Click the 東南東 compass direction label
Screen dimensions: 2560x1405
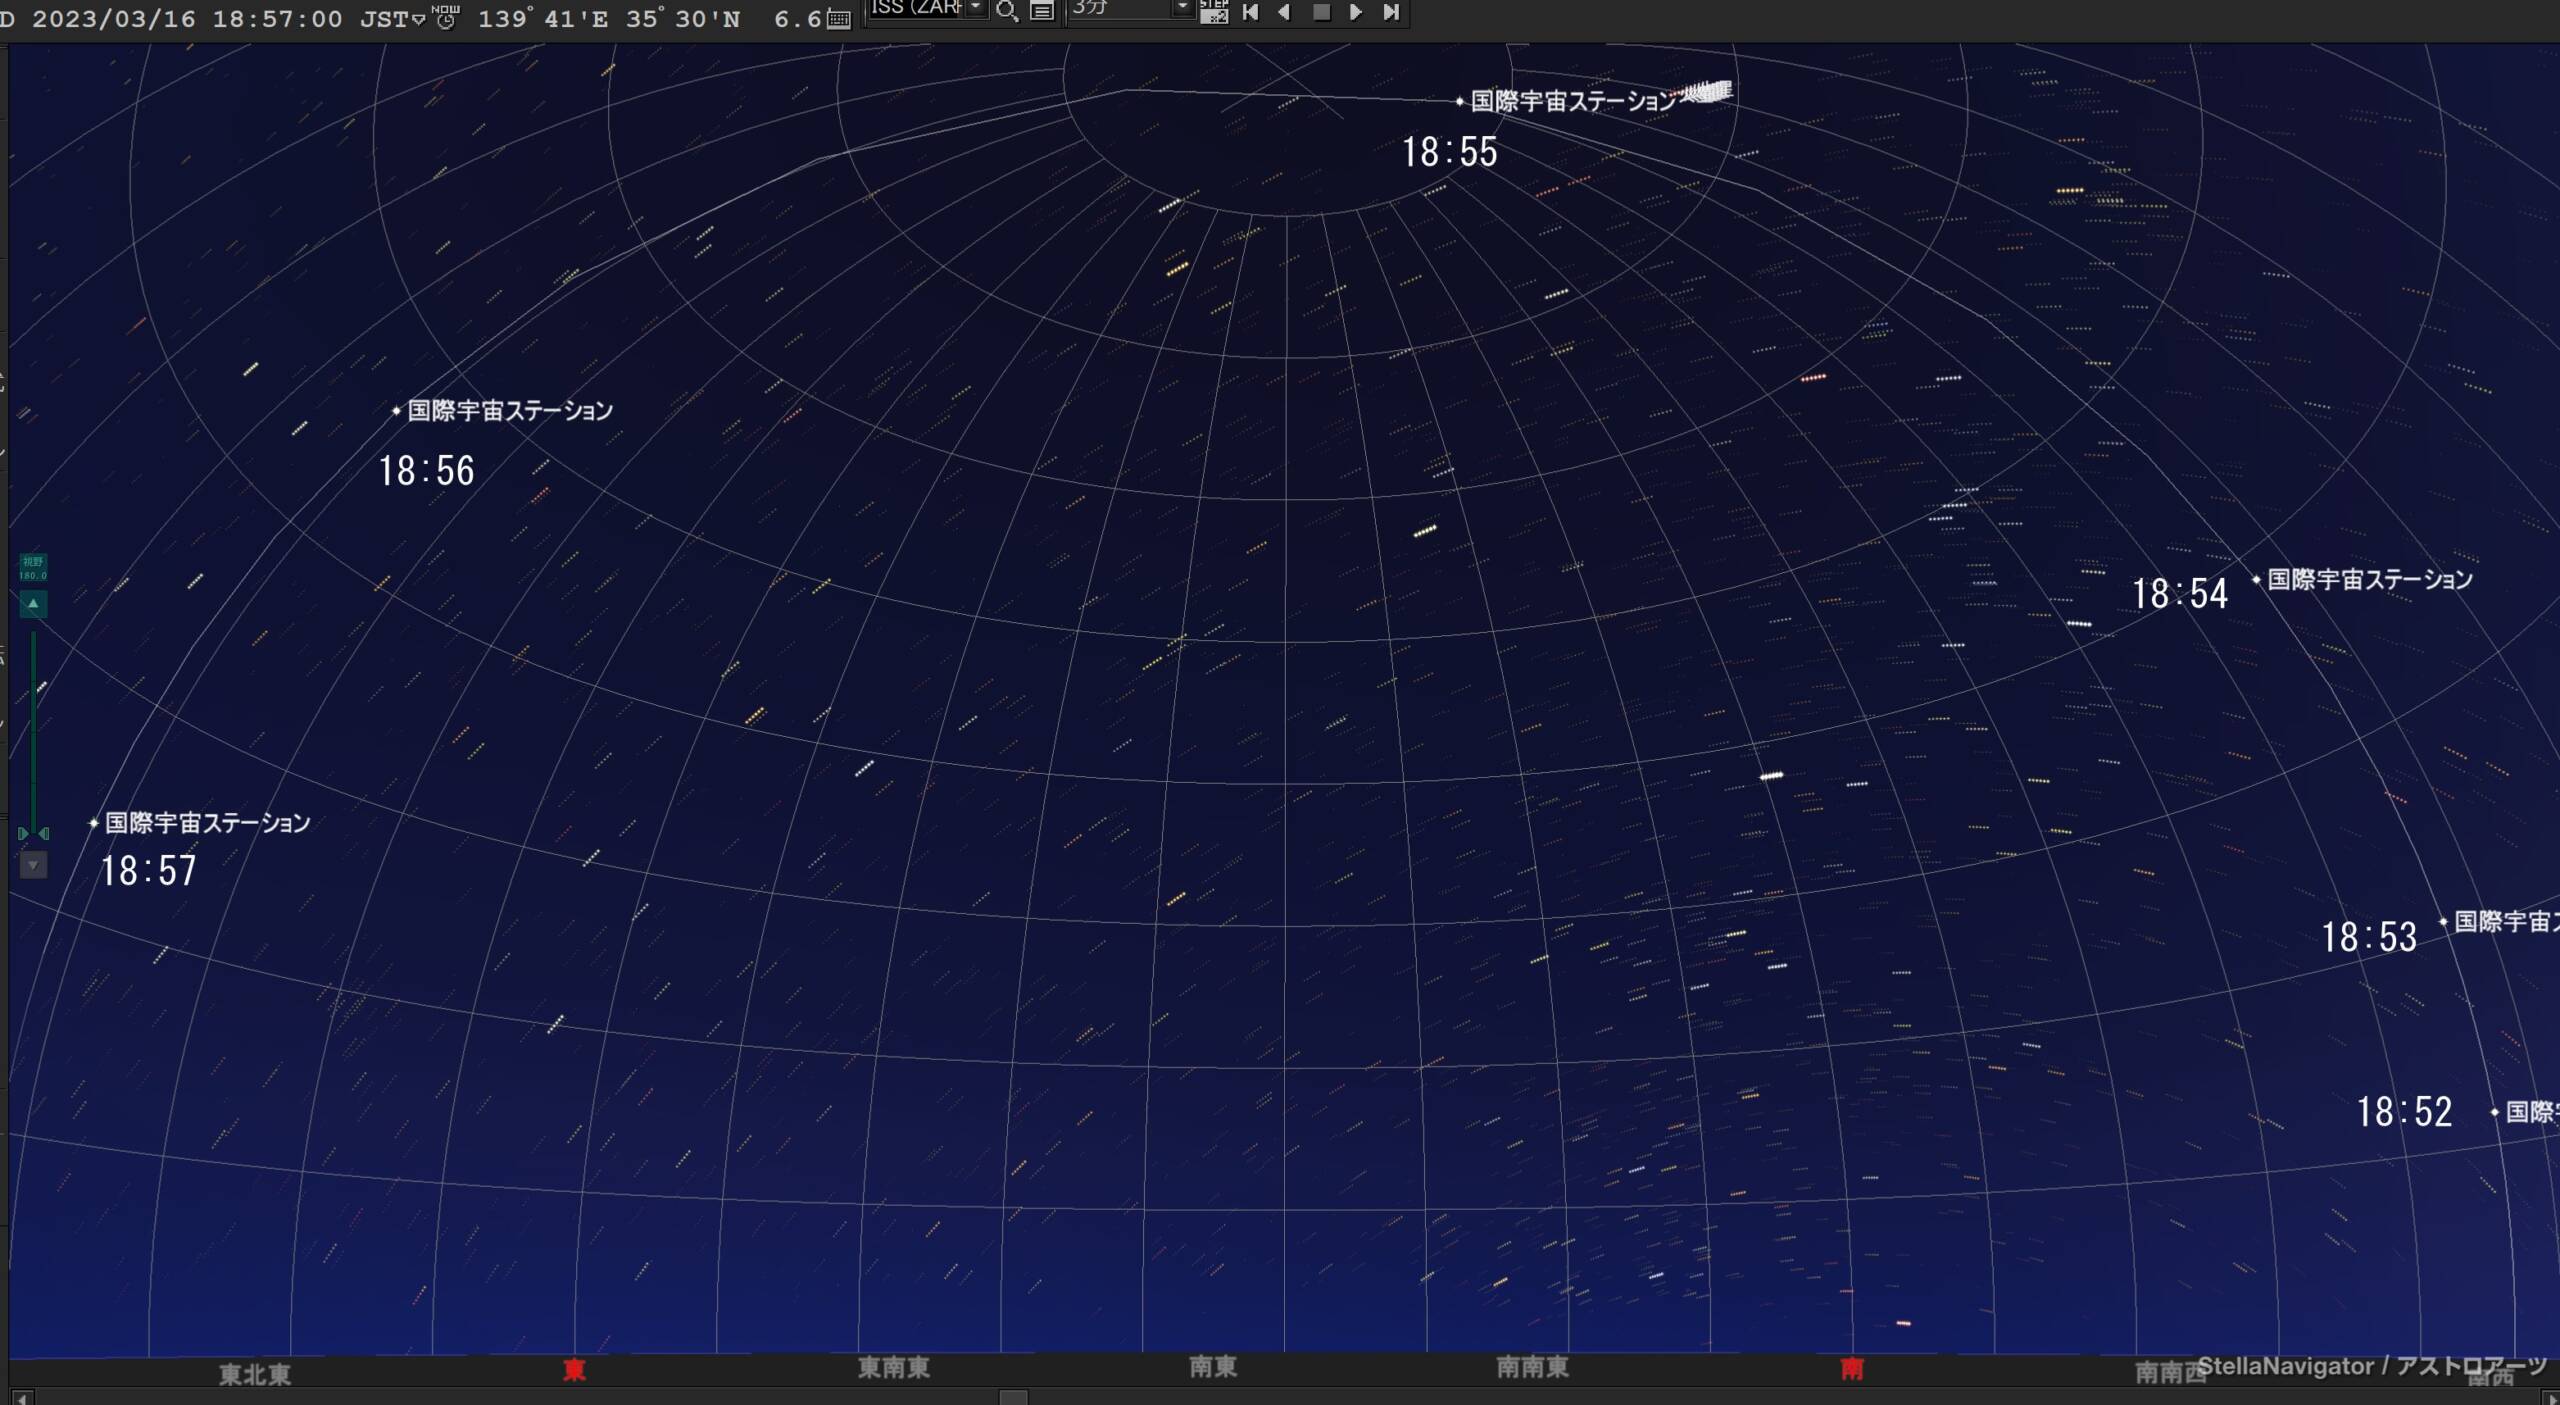[x=894, y=1368]
